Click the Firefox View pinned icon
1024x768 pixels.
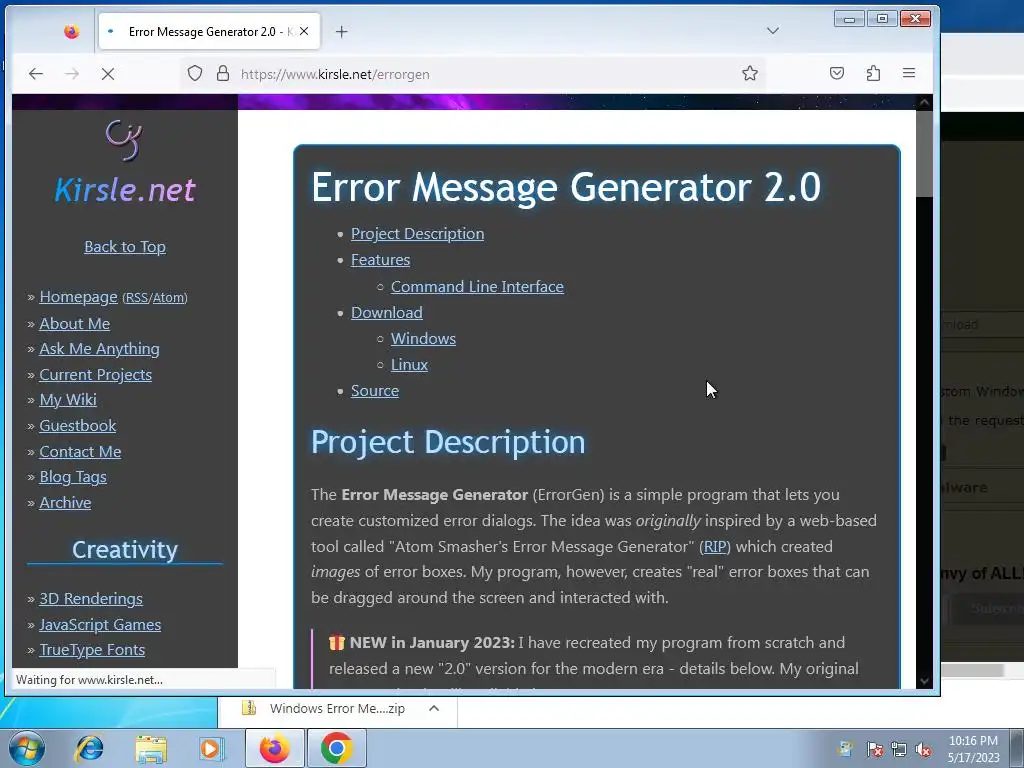coord(71,31)
